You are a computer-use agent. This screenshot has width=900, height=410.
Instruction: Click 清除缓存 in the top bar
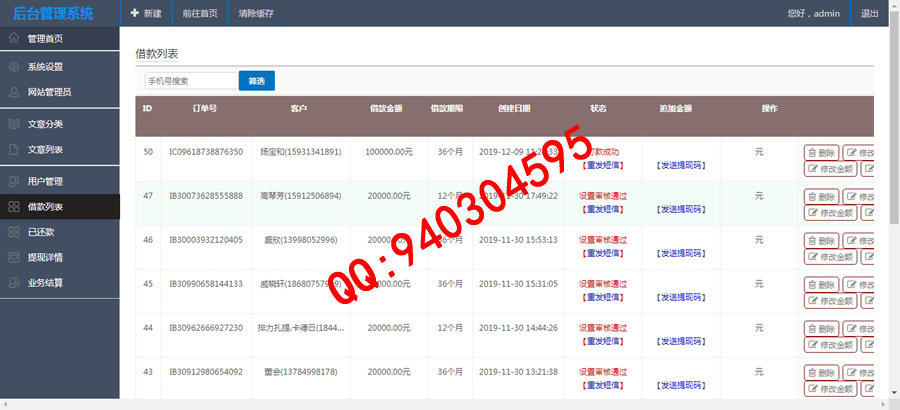coord(257,14)
